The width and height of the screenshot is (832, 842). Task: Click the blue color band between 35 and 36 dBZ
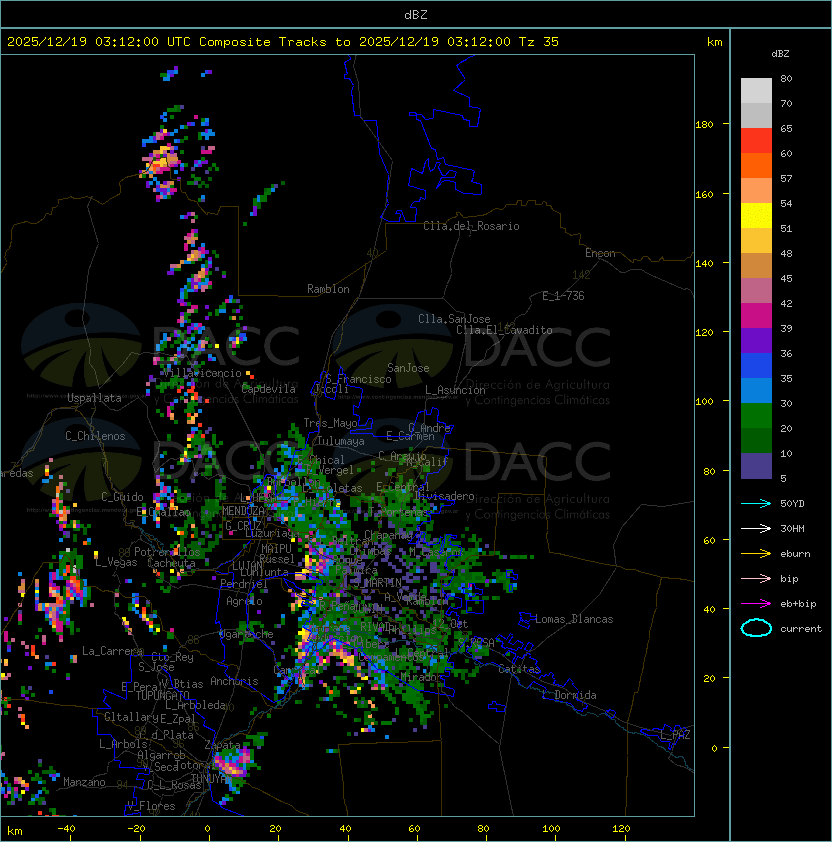click(756, 366)
